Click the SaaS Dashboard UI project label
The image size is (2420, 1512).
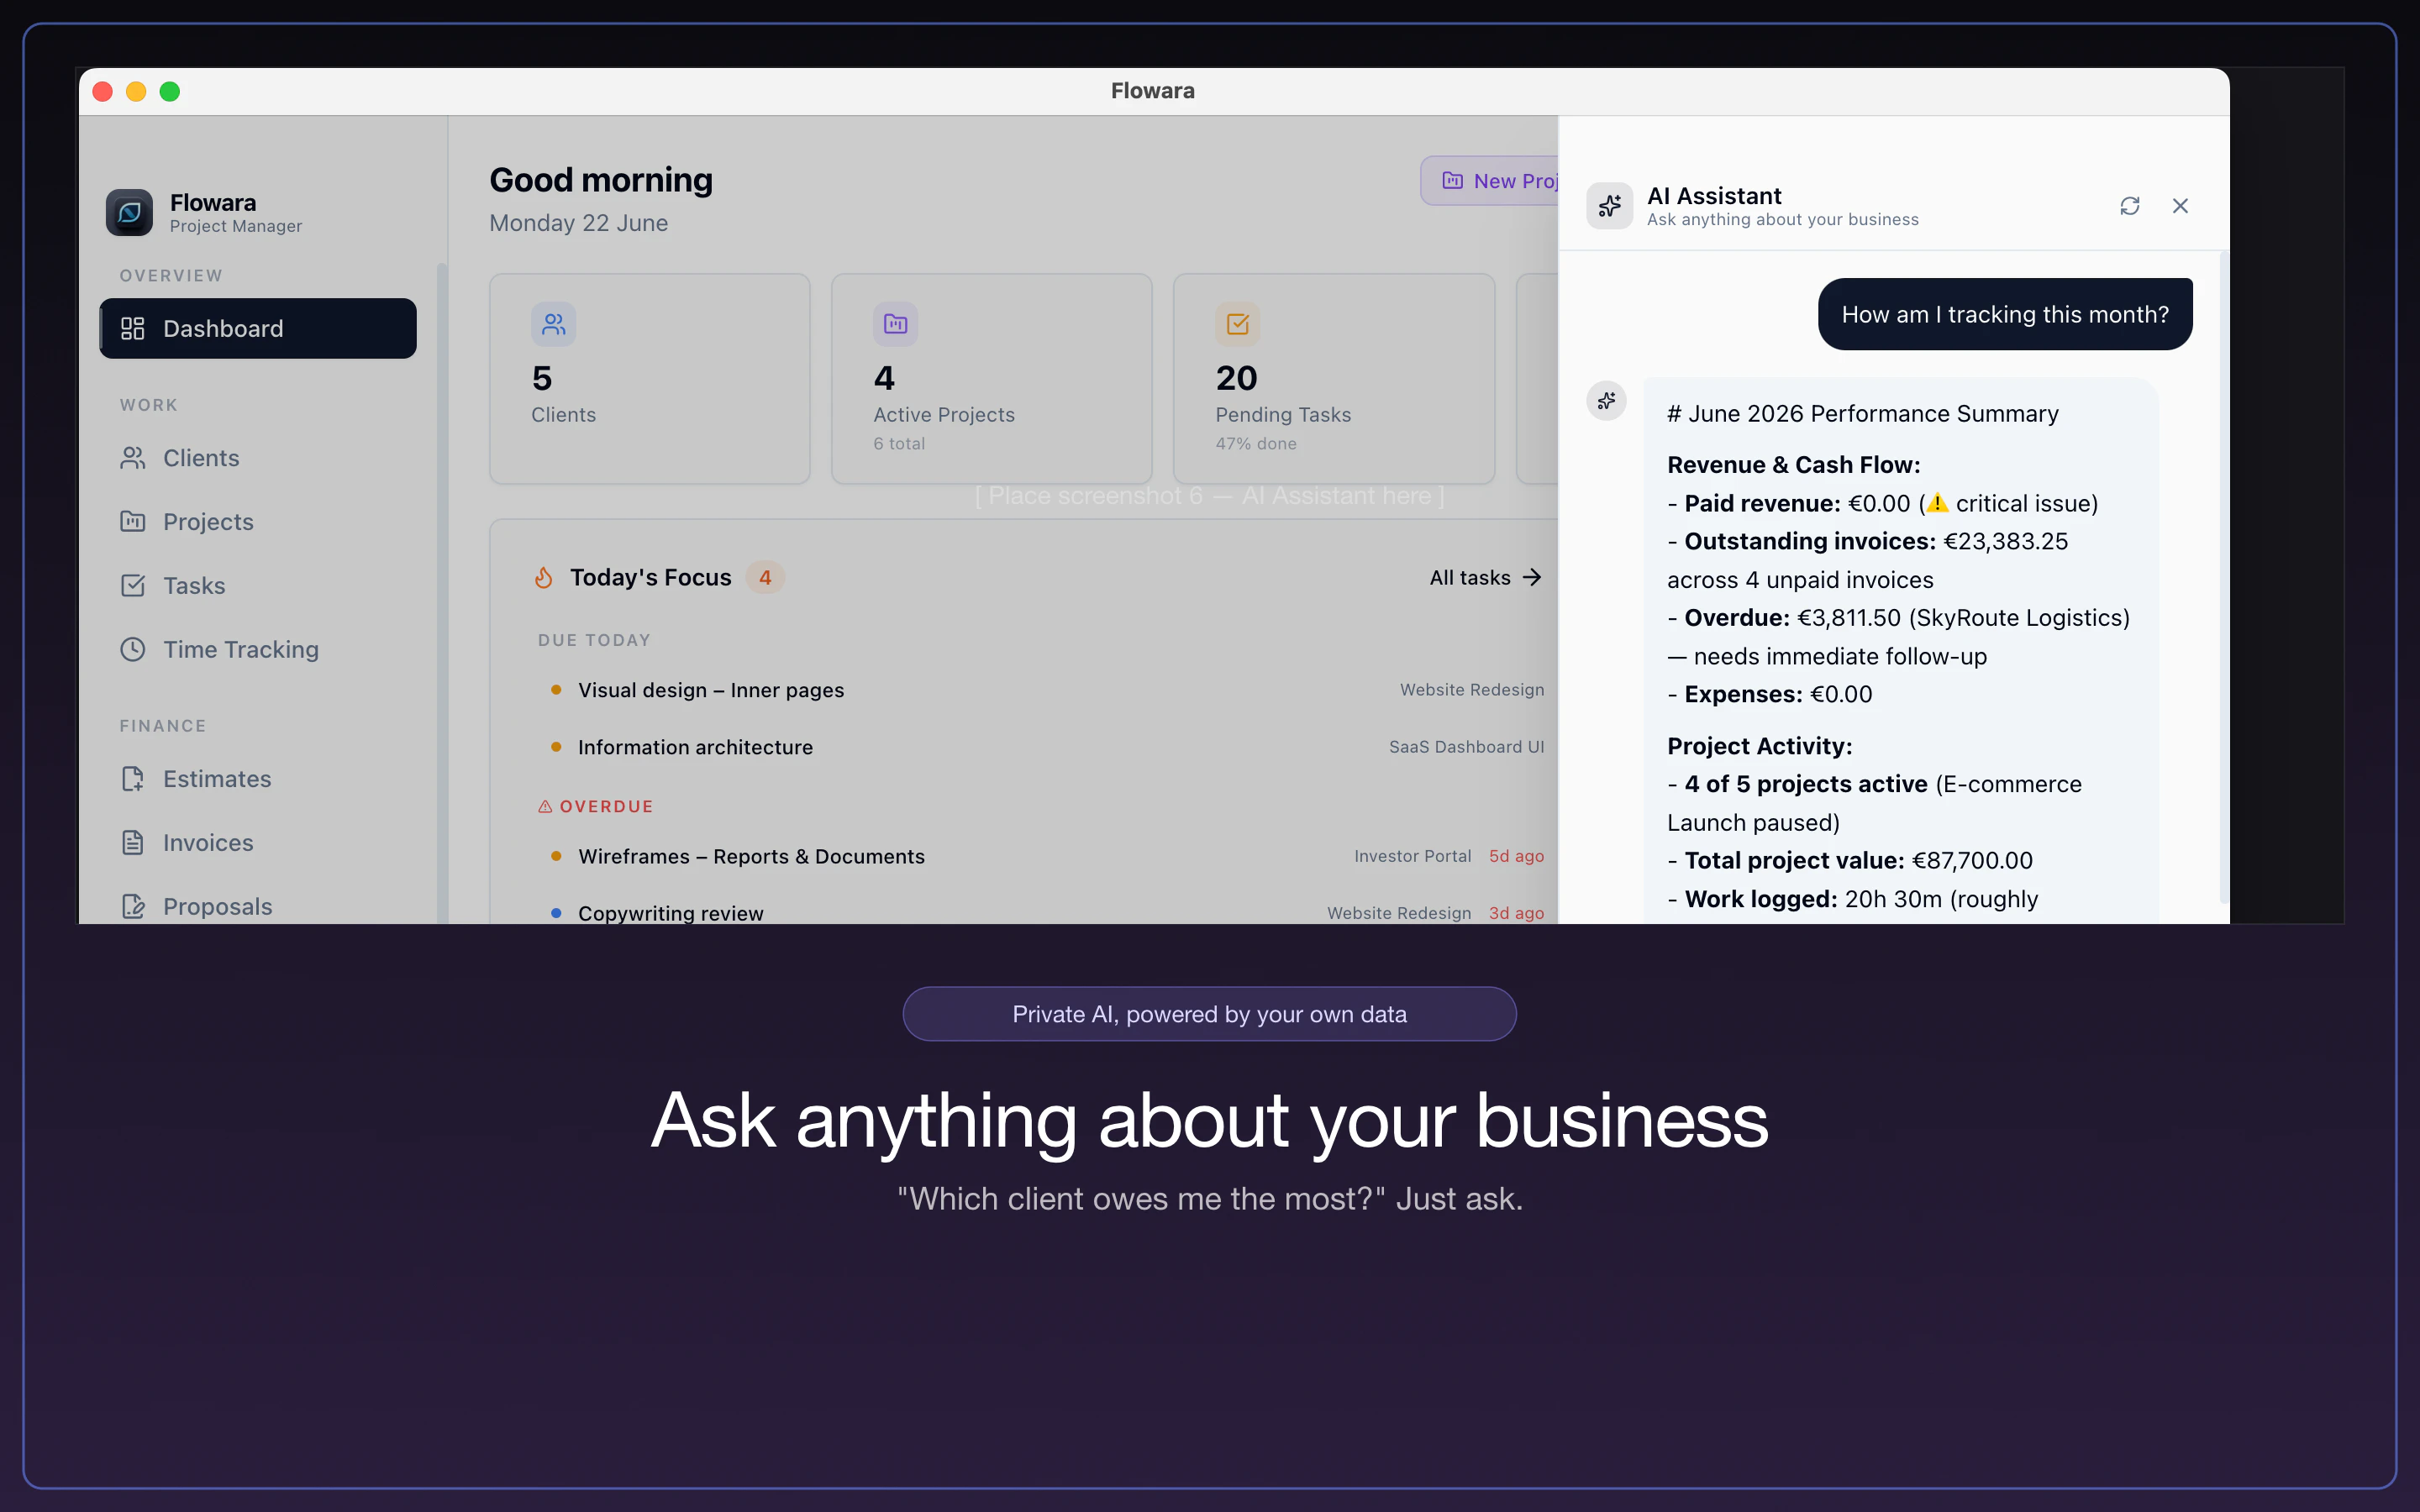[1466, 747]
